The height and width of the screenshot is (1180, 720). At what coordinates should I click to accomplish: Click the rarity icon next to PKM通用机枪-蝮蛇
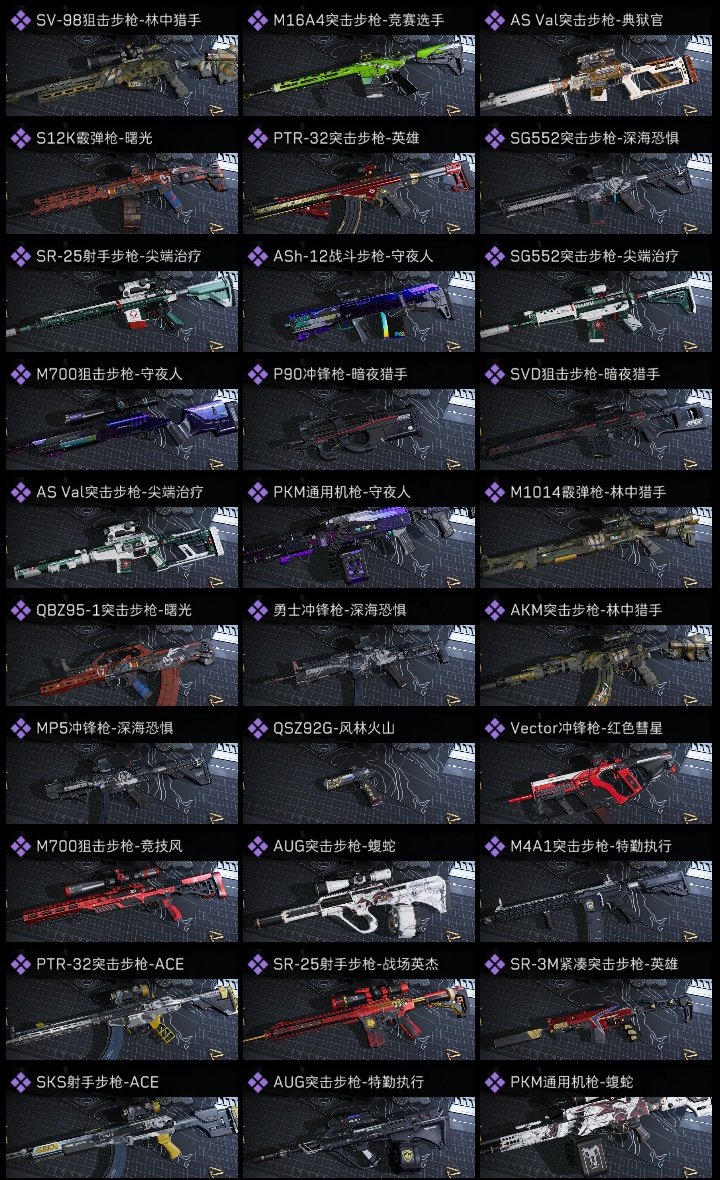pos(494,1082)
